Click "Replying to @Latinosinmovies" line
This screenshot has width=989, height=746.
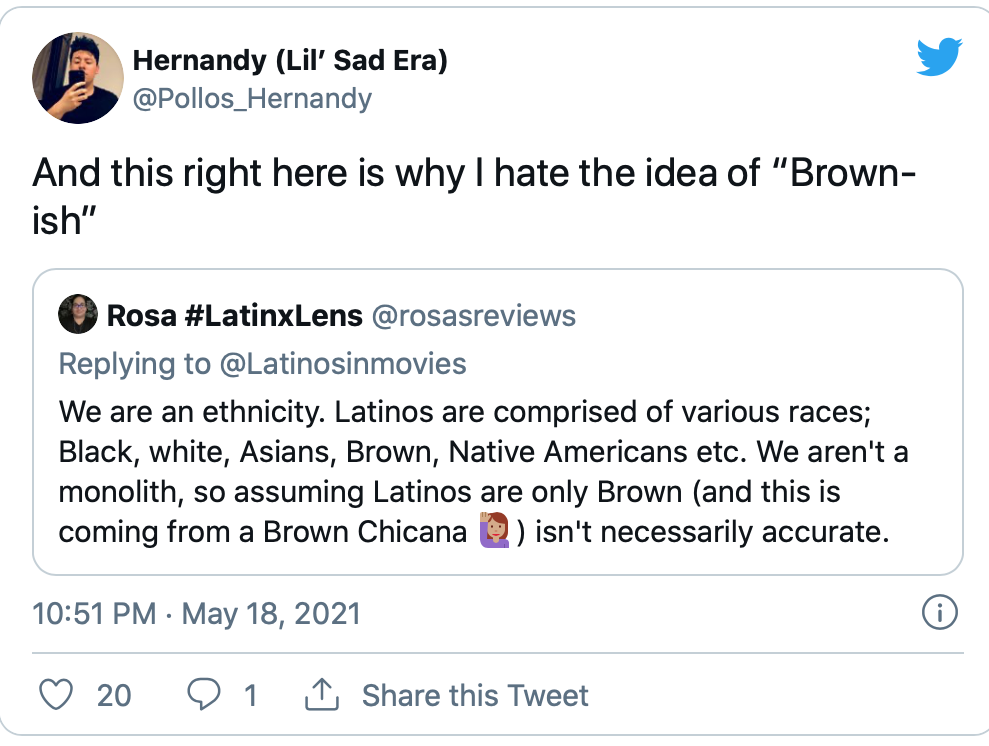tap(263, 363)
